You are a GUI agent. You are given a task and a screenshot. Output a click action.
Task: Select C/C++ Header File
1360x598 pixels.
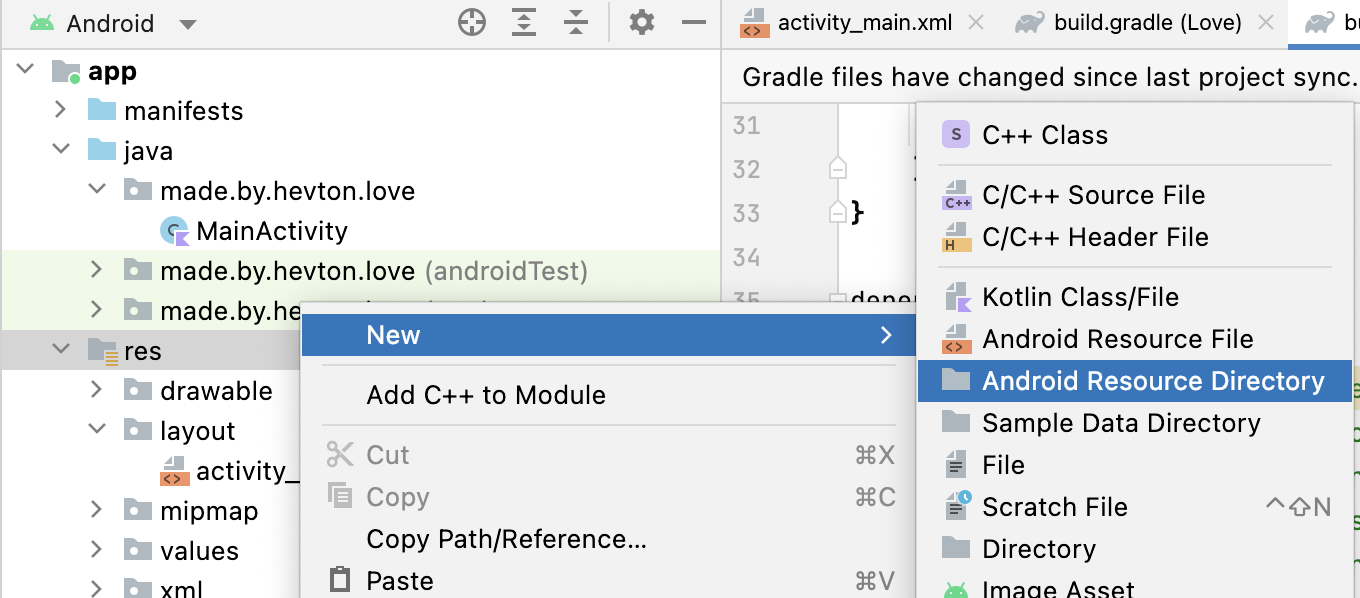tap(1134, 237)
